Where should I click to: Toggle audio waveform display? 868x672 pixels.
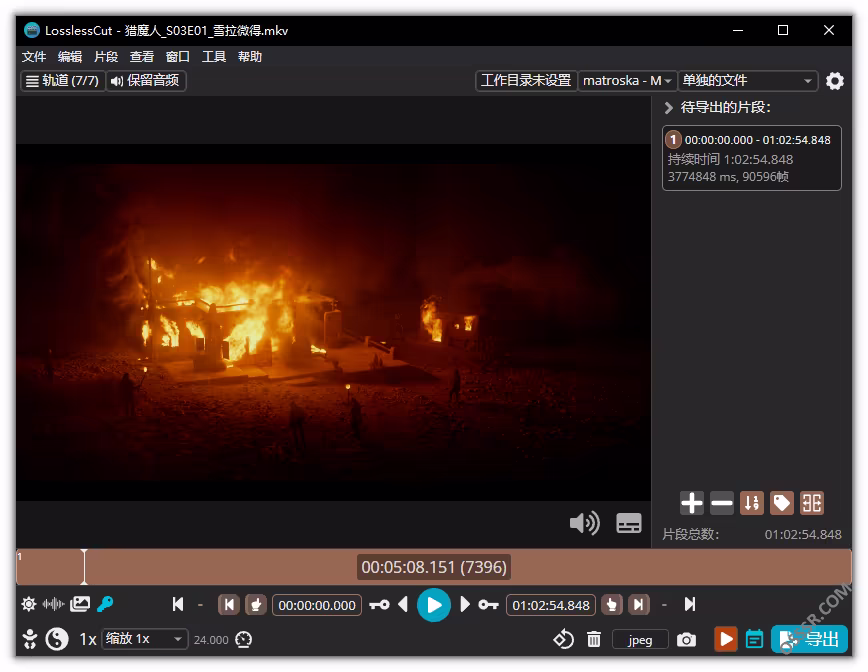tap(54, 604)
